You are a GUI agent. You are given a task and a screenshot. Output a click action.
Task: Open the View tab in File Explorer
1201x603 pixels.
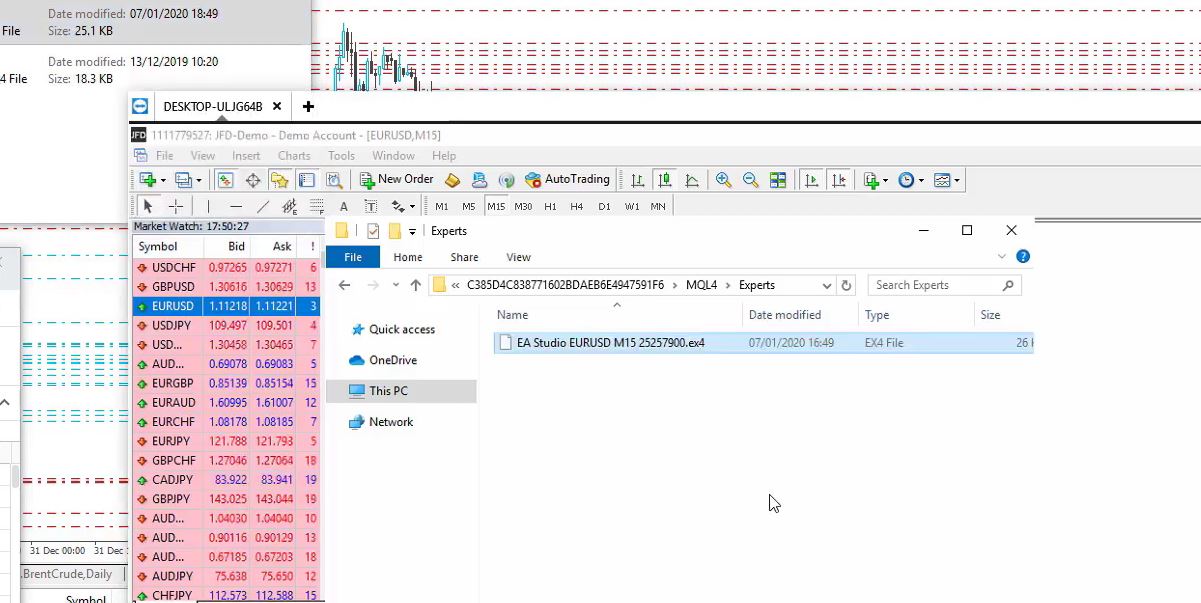(x=518, y=257)
